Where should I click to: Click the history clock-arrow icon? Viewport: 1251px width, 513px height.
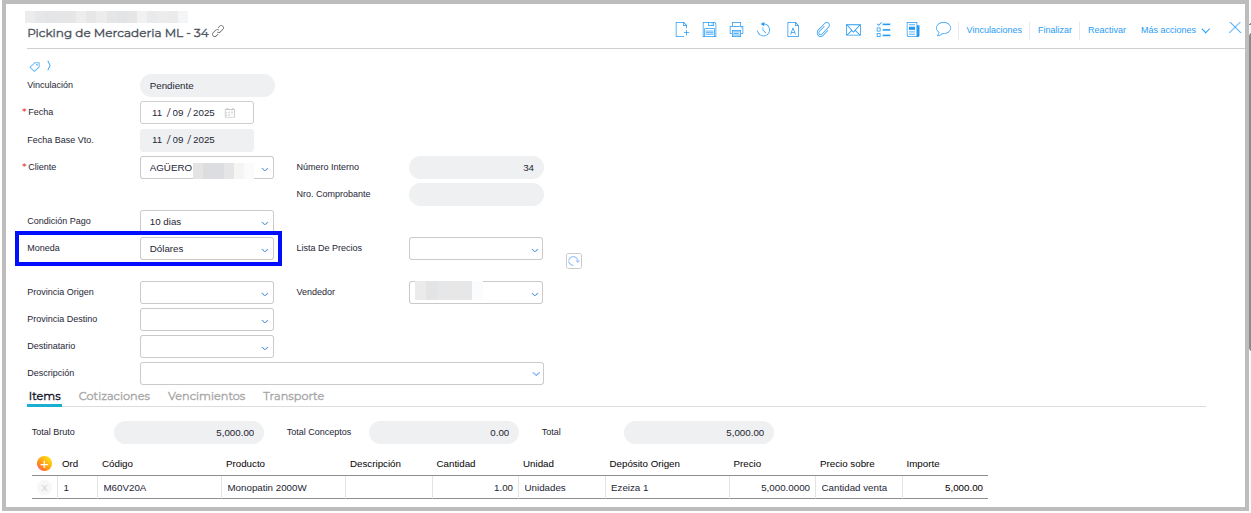764,30
